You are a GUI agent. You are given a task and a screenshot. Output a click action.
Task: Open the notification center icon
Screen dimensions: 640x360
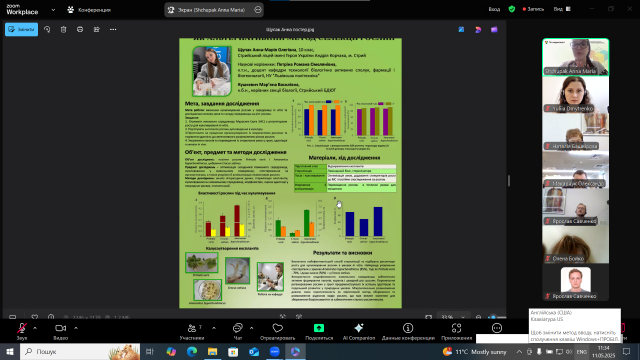click(x=627, y=351)
